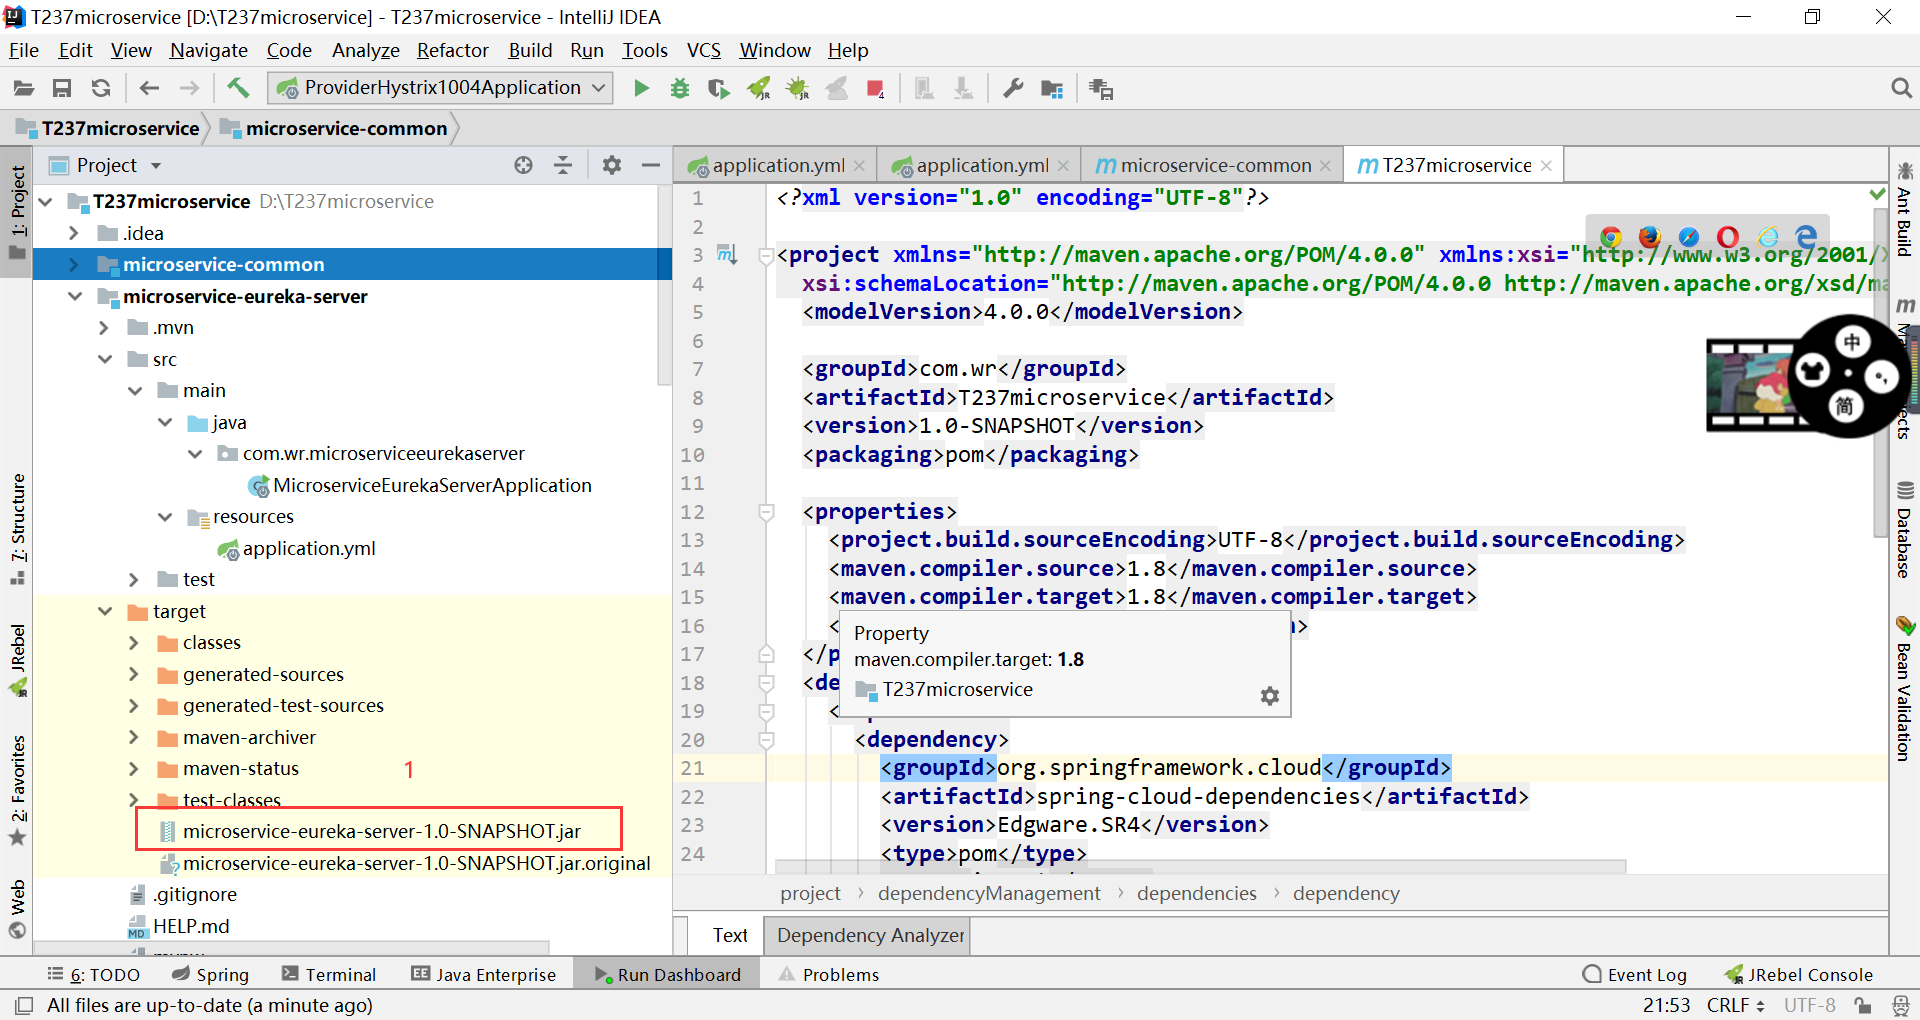The height and width of the screenshot is (1020, 1920).
Task: Open the Event Log
Action: (1635, 974)
